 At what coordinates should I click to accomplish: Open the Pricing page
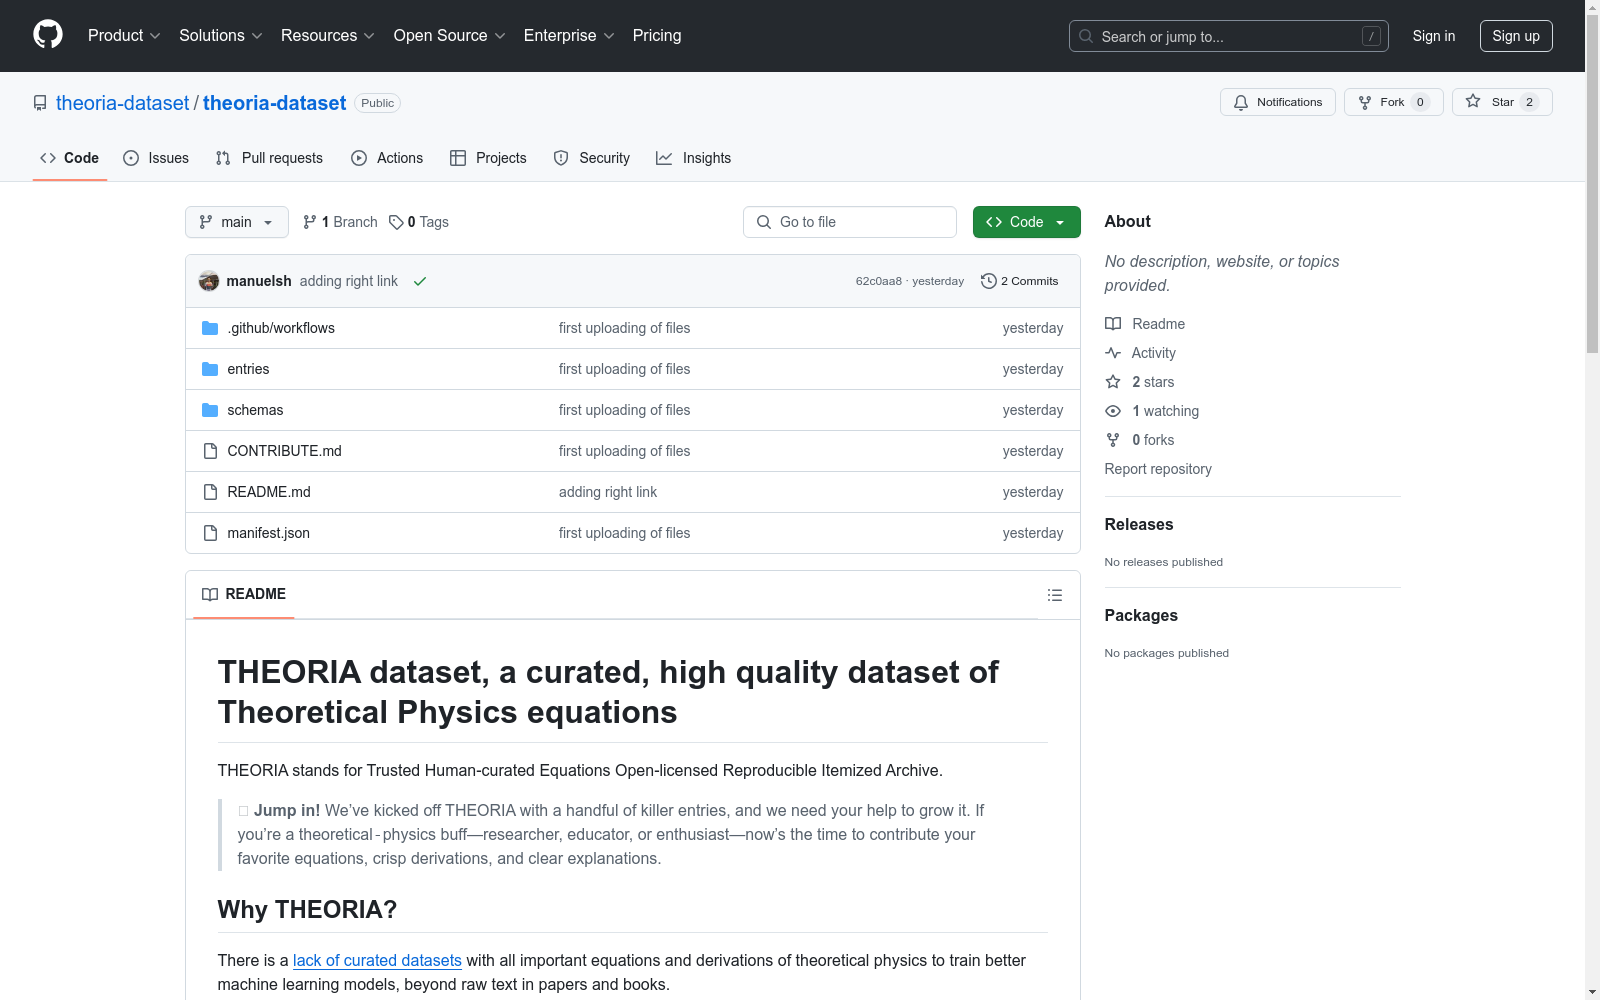tap(657, 36)
